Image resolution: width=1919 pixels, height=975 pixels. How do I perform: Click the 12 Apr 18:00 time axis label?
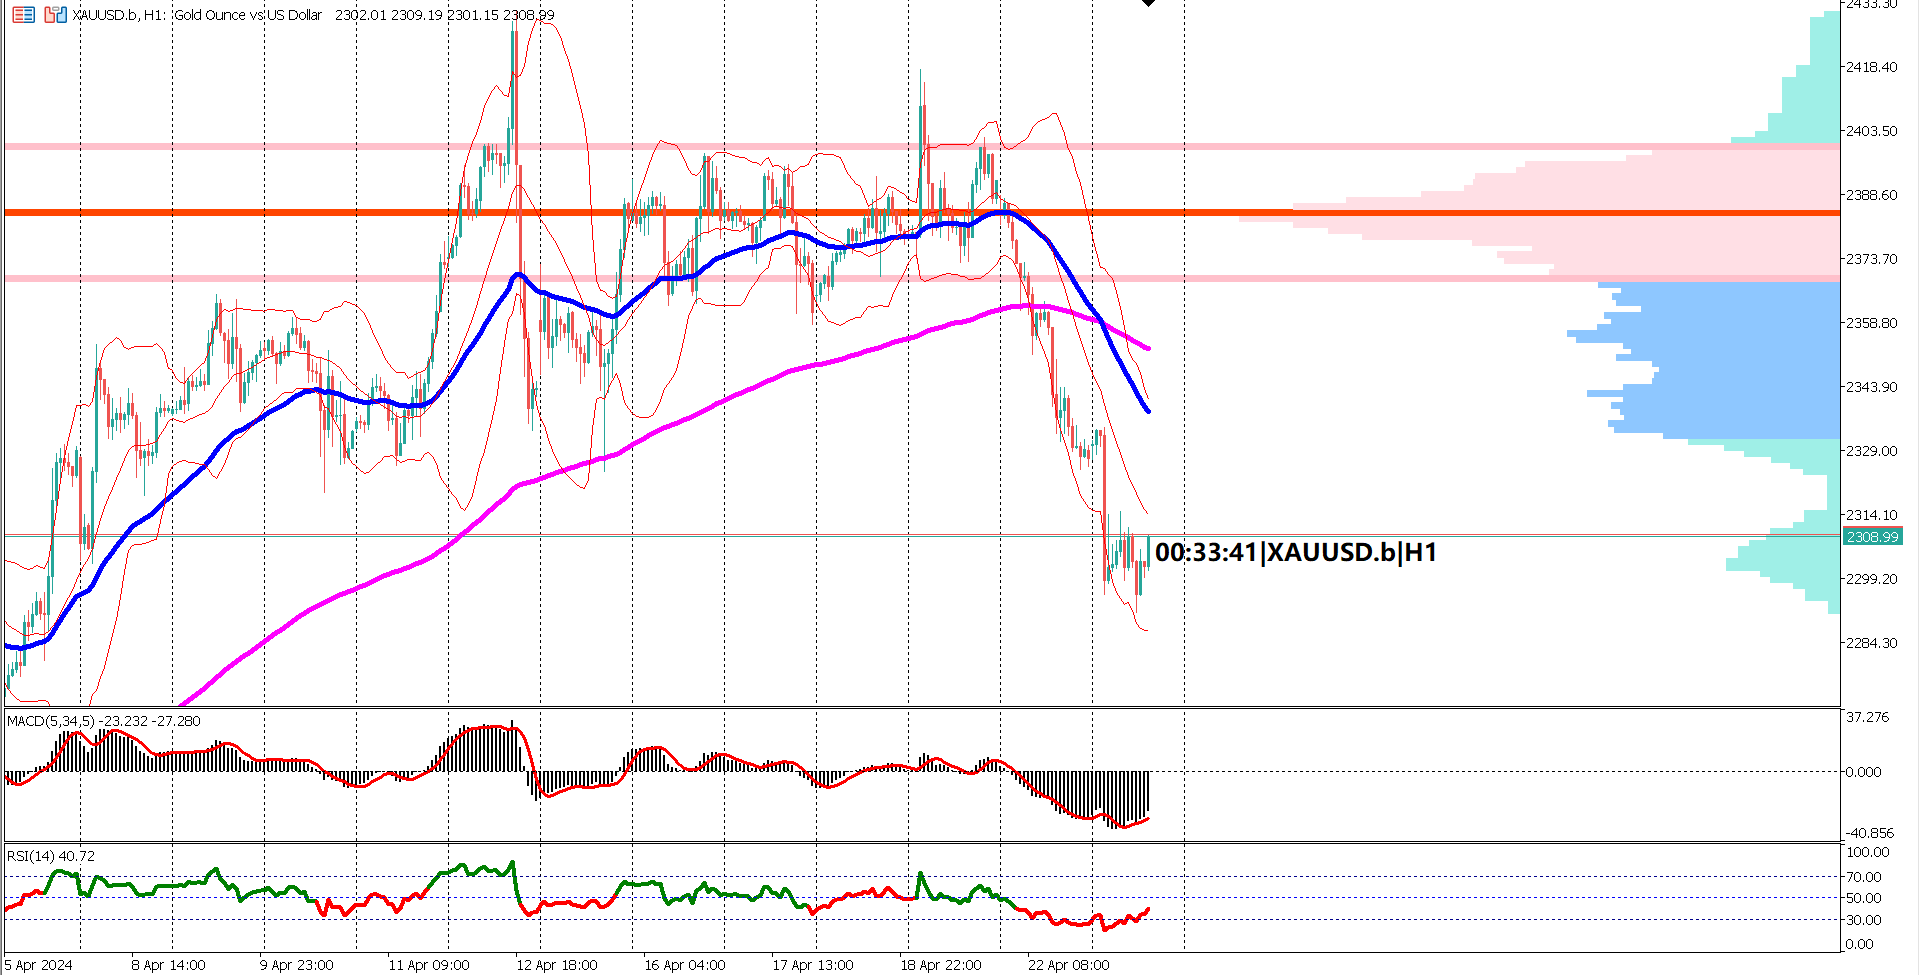[x=556, y=965]
